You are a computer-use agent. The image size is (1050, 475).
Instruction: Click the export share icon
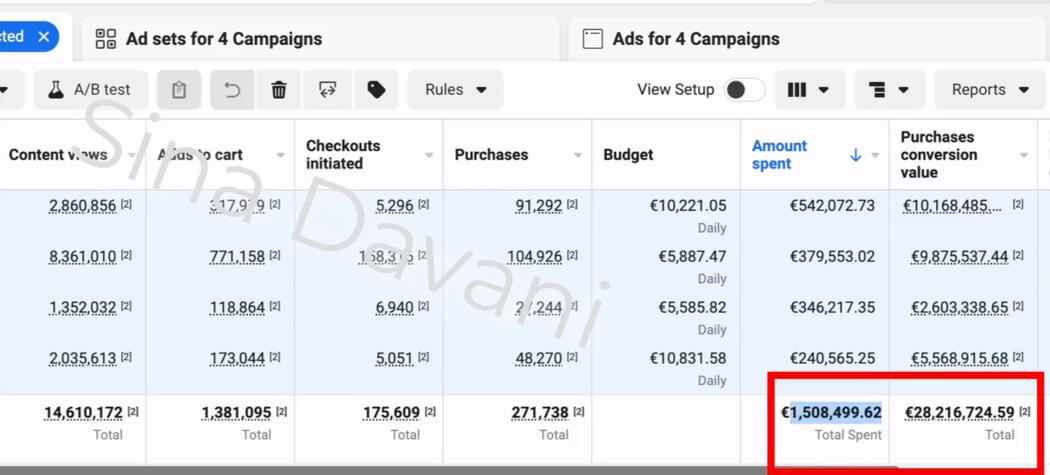pos(328,90)
